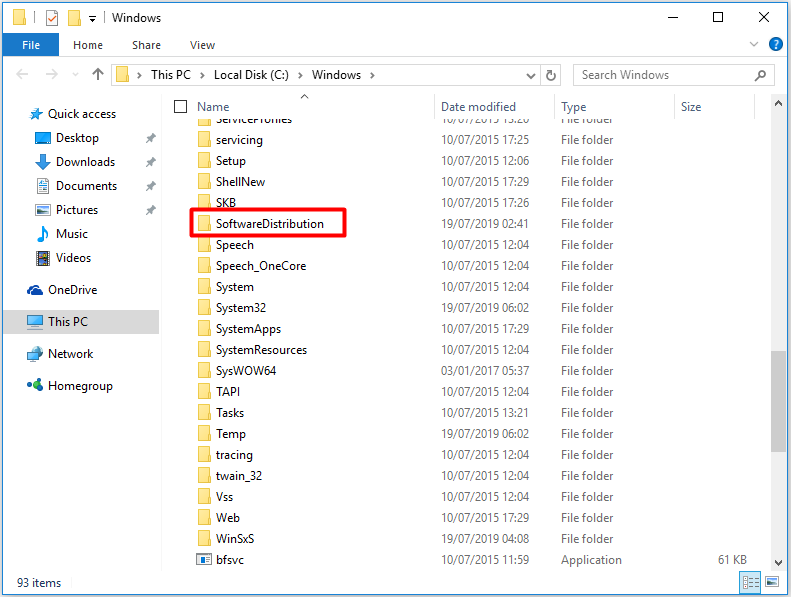Select the SysWOW64 folder icon
791x597 pixels.
204,370
